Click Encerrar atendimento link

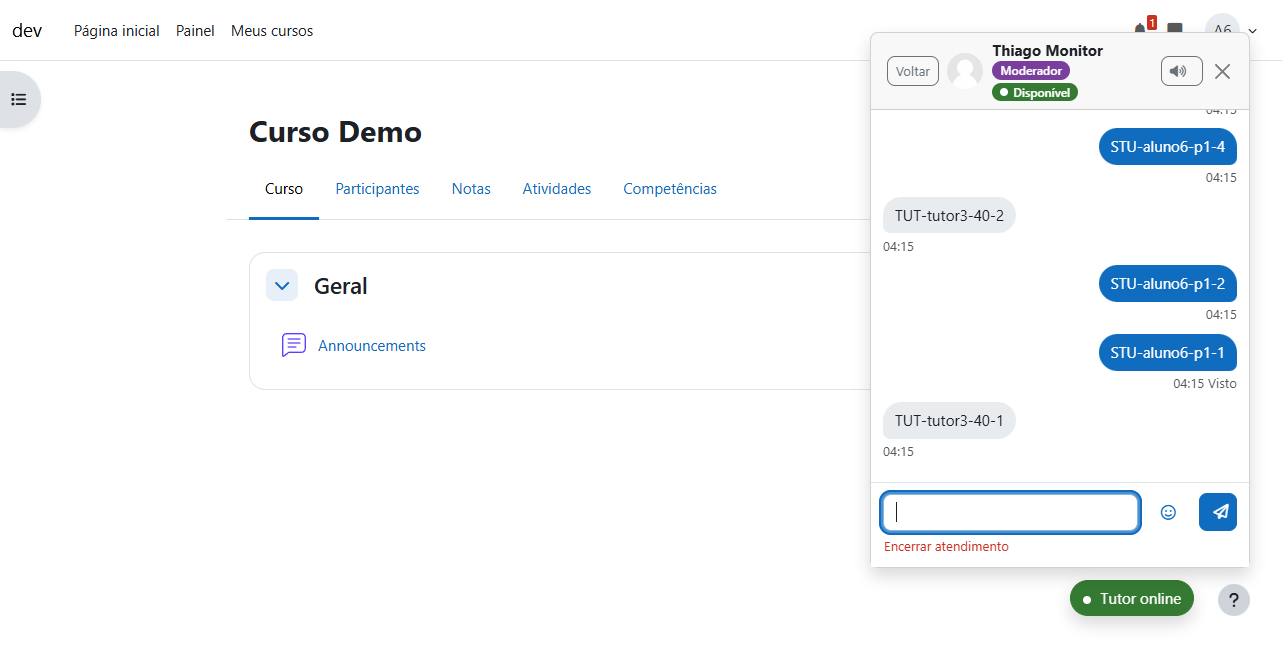point(946,547)
